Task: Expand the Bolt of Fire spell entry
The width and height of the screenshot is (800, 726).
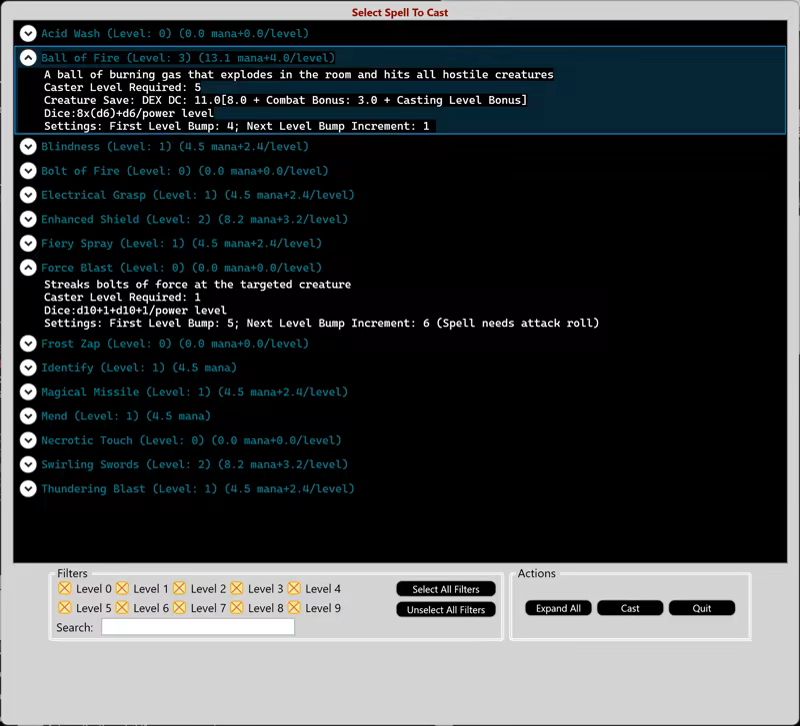Action: (x=28, y=171)
